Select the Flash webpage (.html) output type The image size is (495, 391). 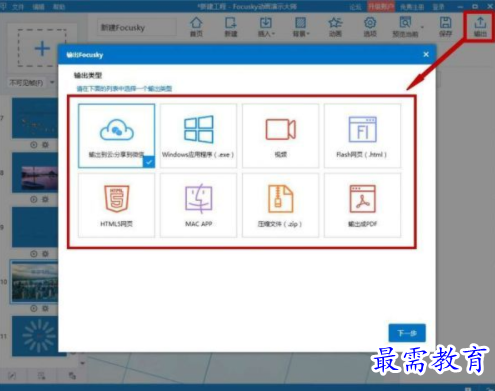click(362, 136)
